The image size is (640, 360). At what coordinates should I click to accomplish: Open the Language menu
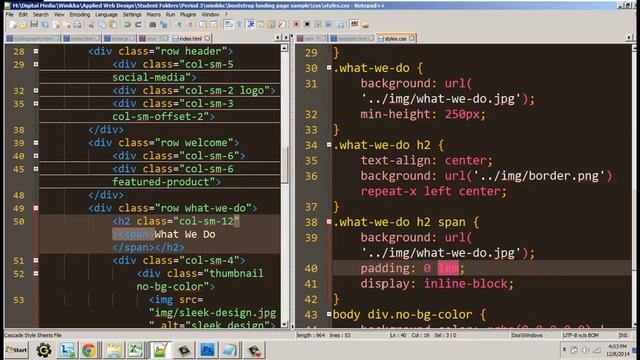pos(106,14)
